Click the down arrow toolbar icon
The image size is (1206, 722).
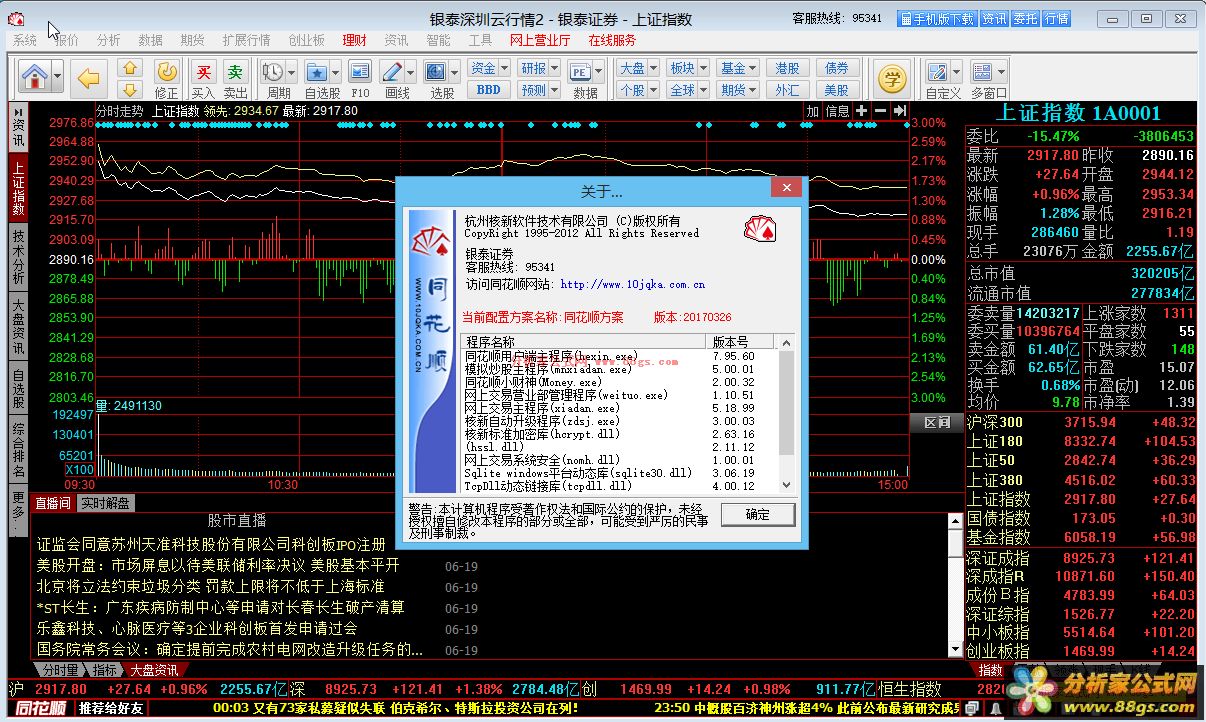click(x=130, y=89)
